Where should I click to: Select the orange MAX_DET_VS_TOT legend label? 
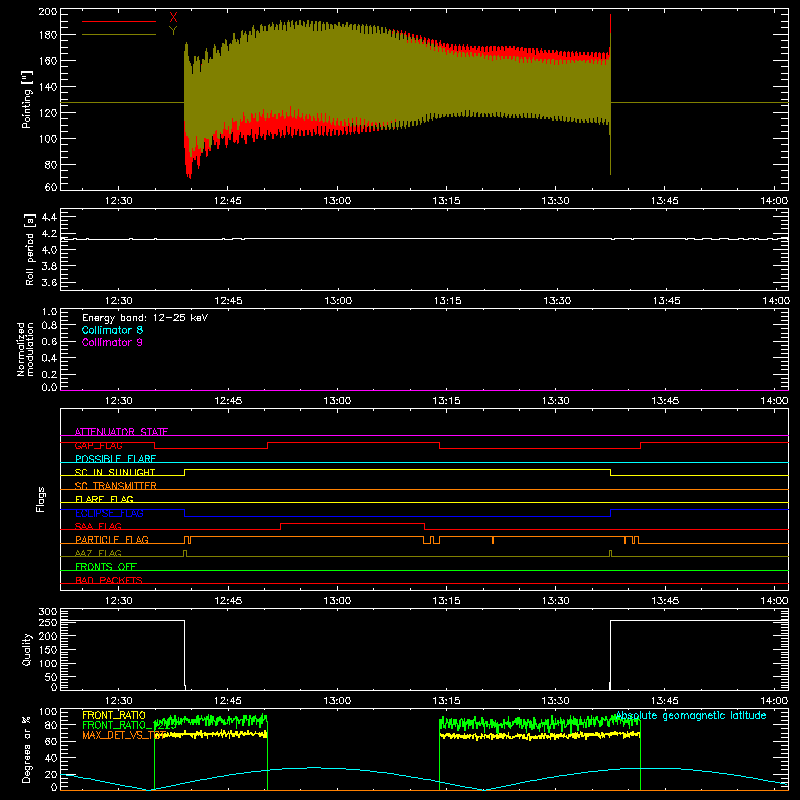[x=124, y=735]
